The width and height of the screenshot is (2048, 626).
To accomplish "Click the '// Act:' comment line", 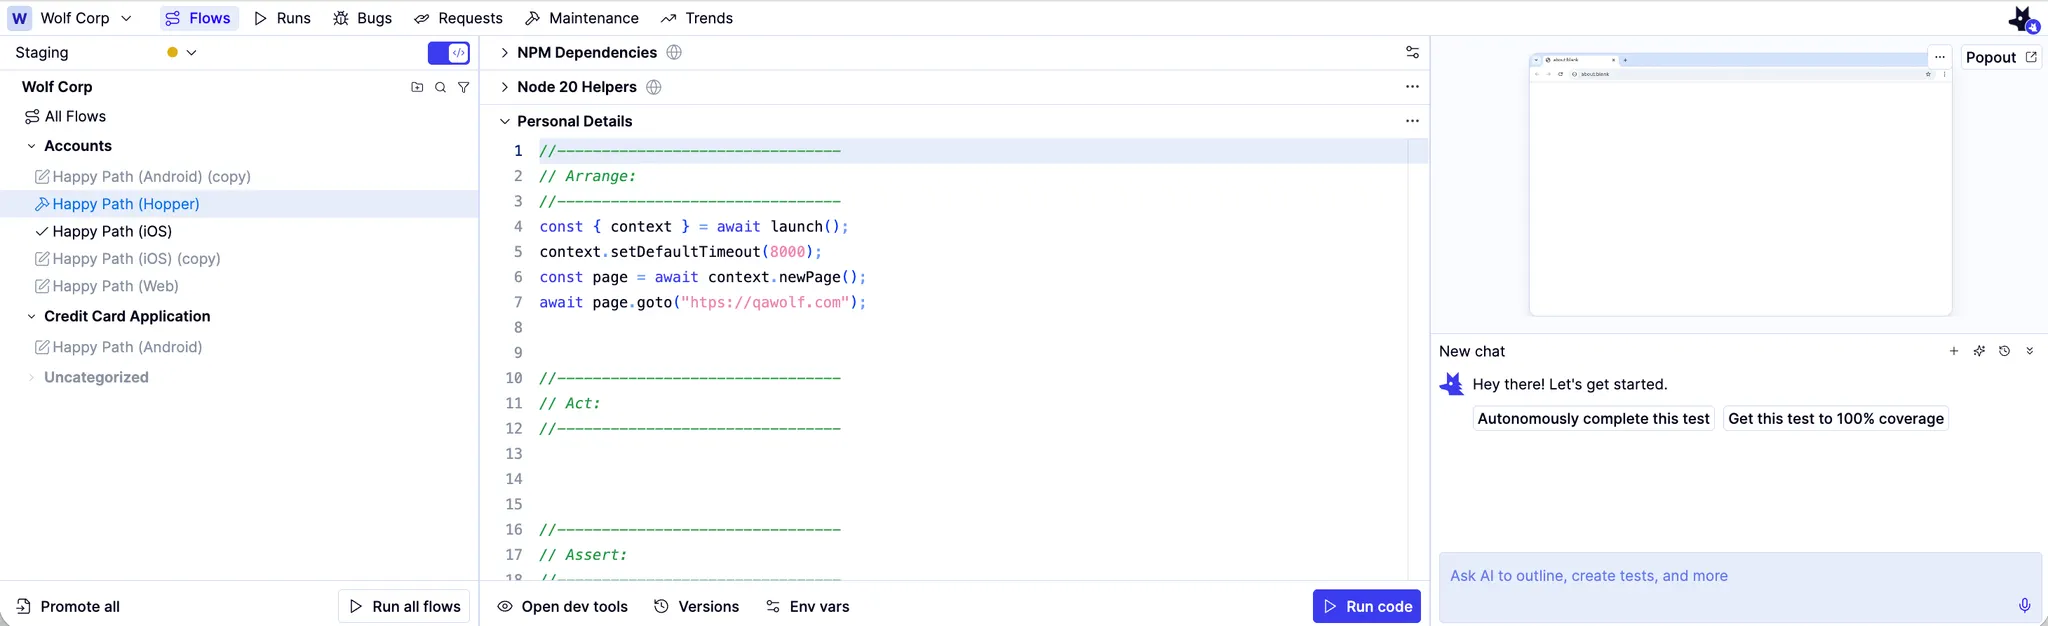I will [570, 403].
